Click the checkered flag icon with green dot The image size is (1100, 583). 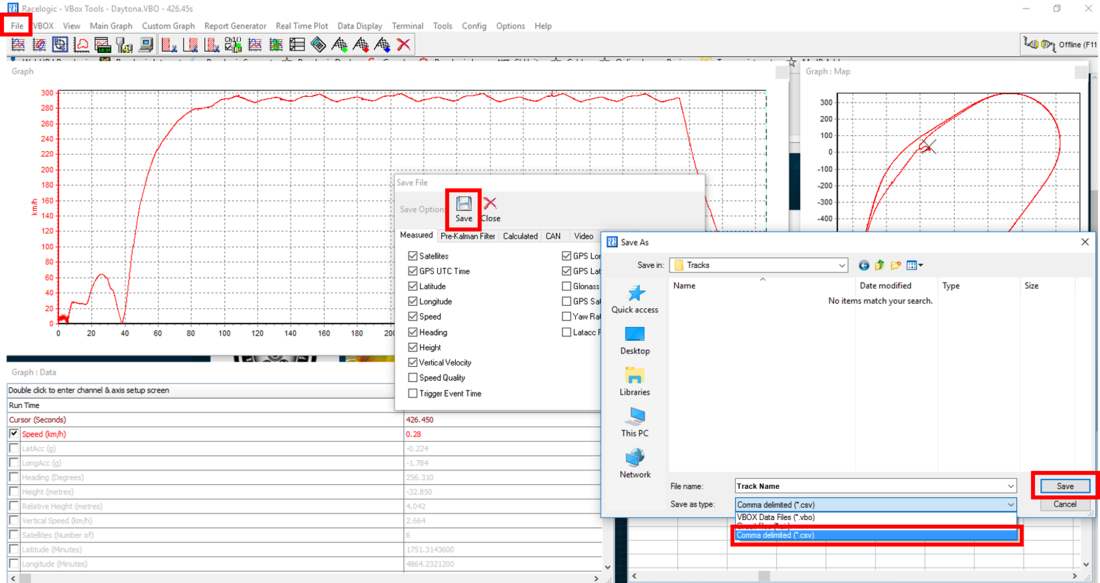click(340, 44)
